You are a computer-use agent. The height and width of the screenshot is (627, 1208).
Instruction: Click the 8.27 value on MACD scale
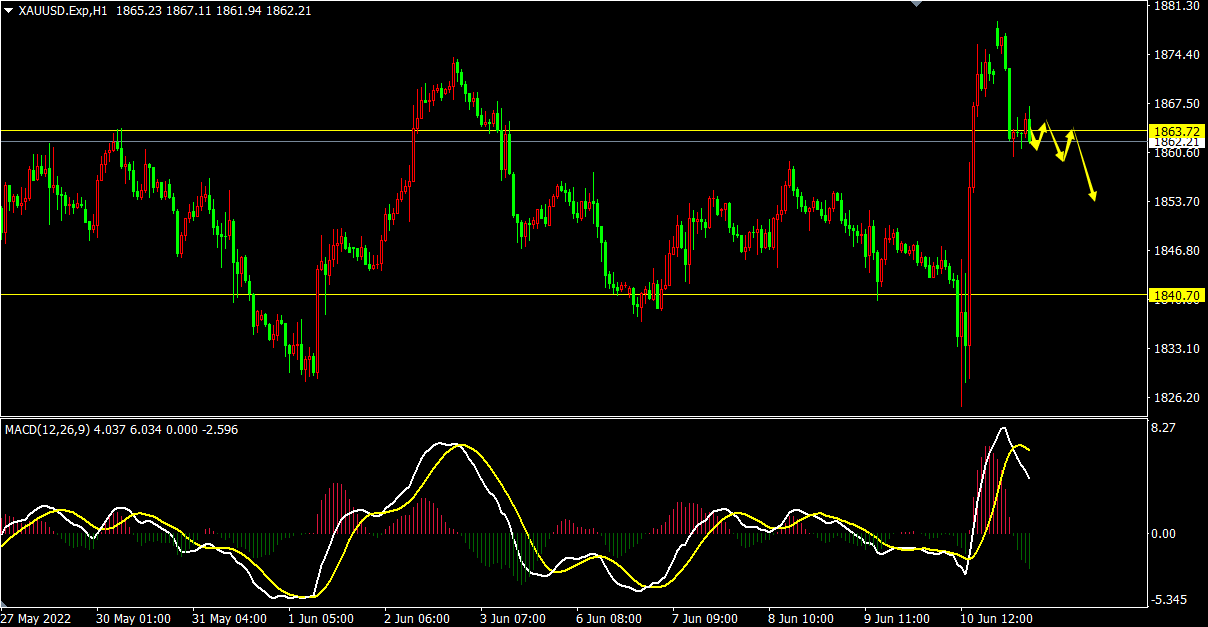1165,428
